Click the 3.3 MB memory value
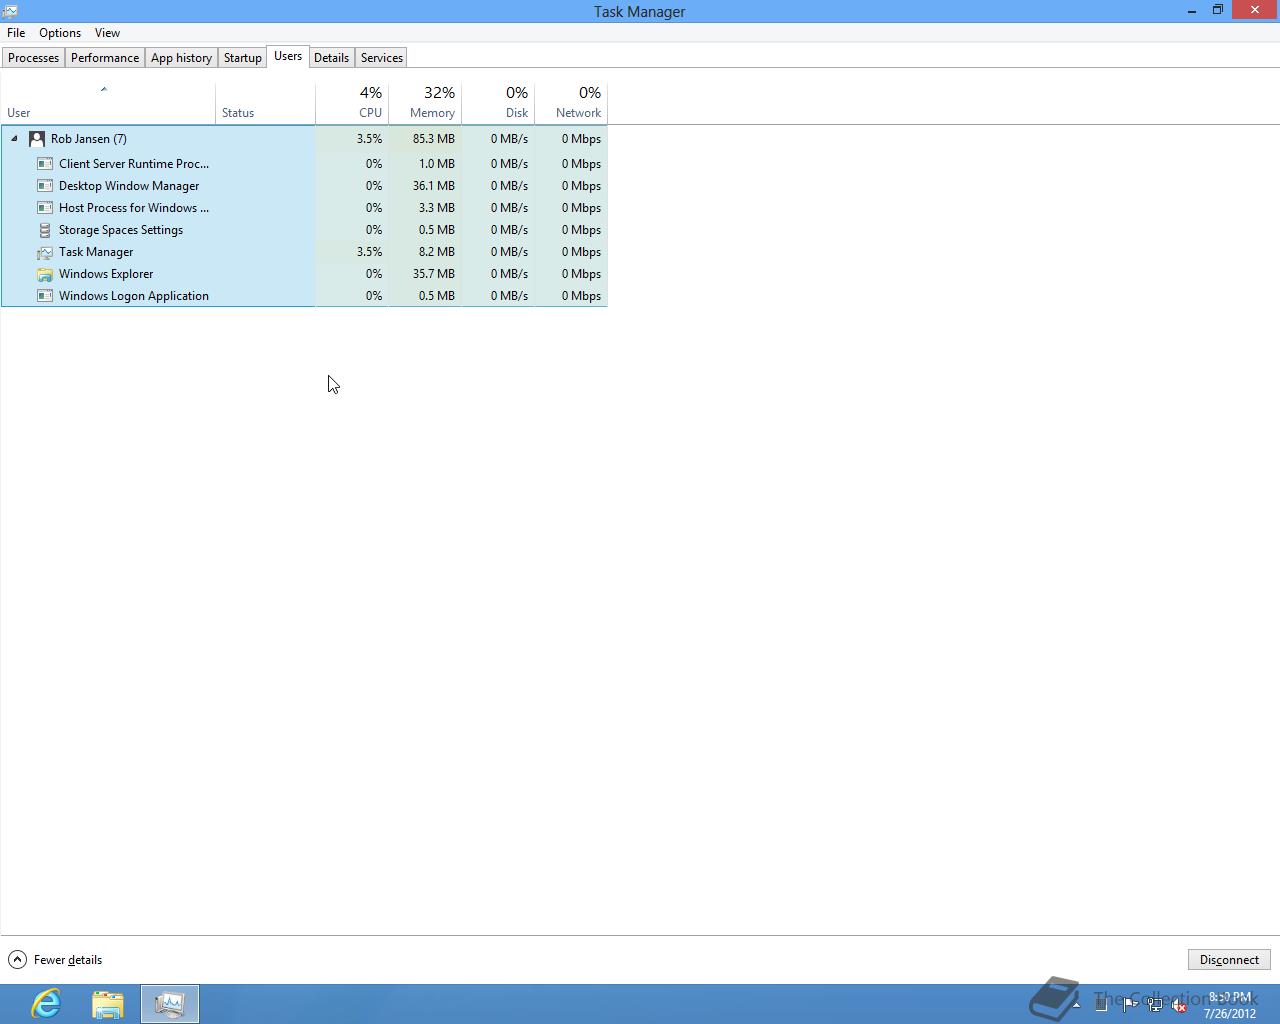Viewport: 1280px width, 1024px height. coord(437,208)
